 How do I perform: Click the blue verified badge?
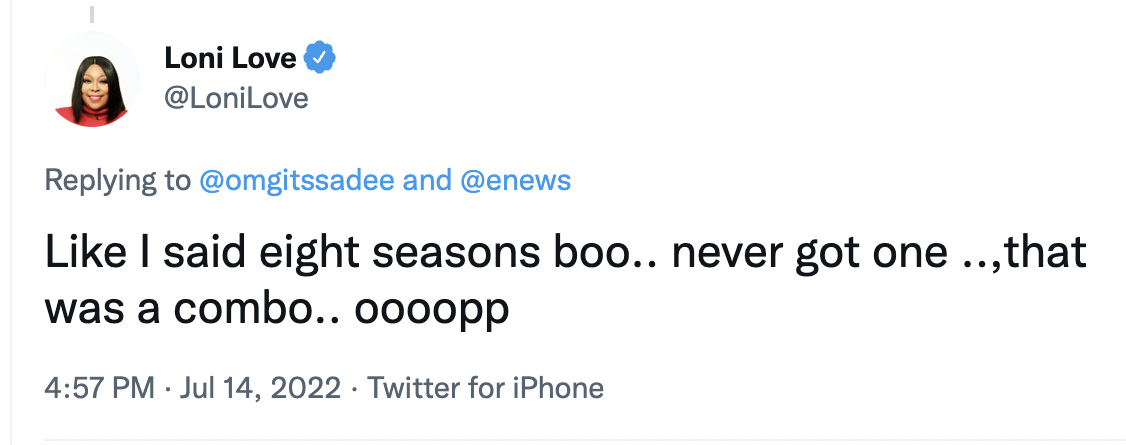click(319, 59)
